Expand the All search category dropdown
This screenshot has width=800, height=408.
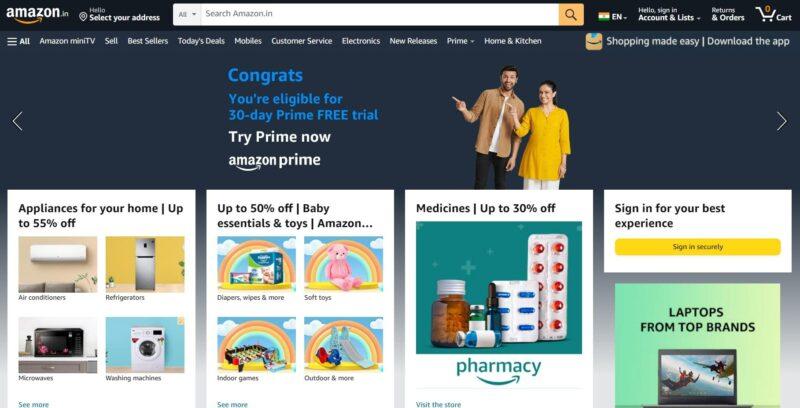[187, 15]
